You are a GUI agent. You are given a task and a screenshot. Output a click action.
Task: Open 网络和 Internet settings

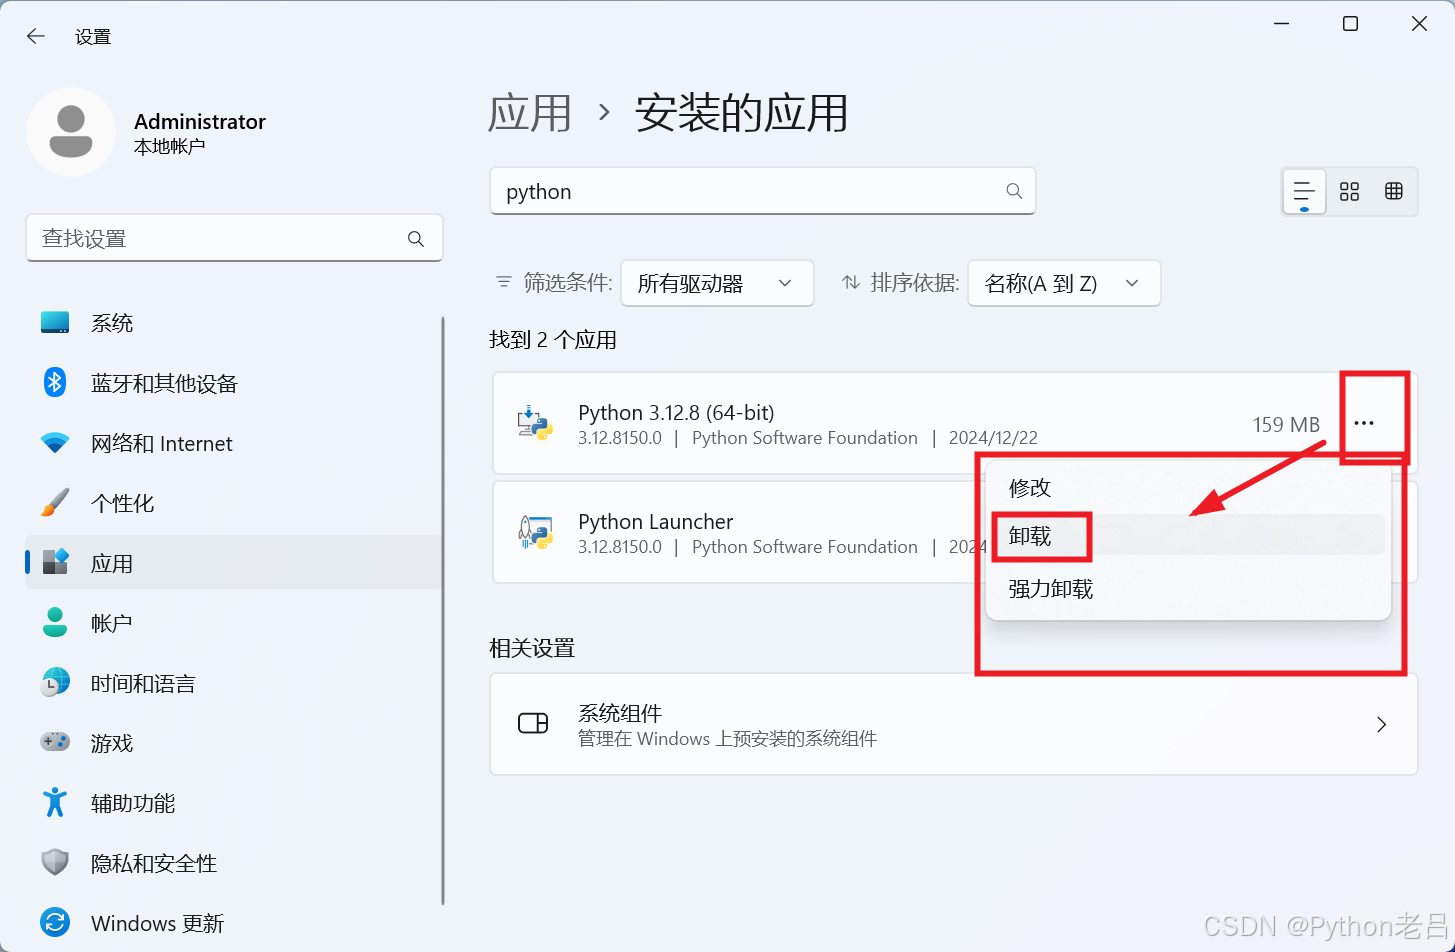click(234, 443)
